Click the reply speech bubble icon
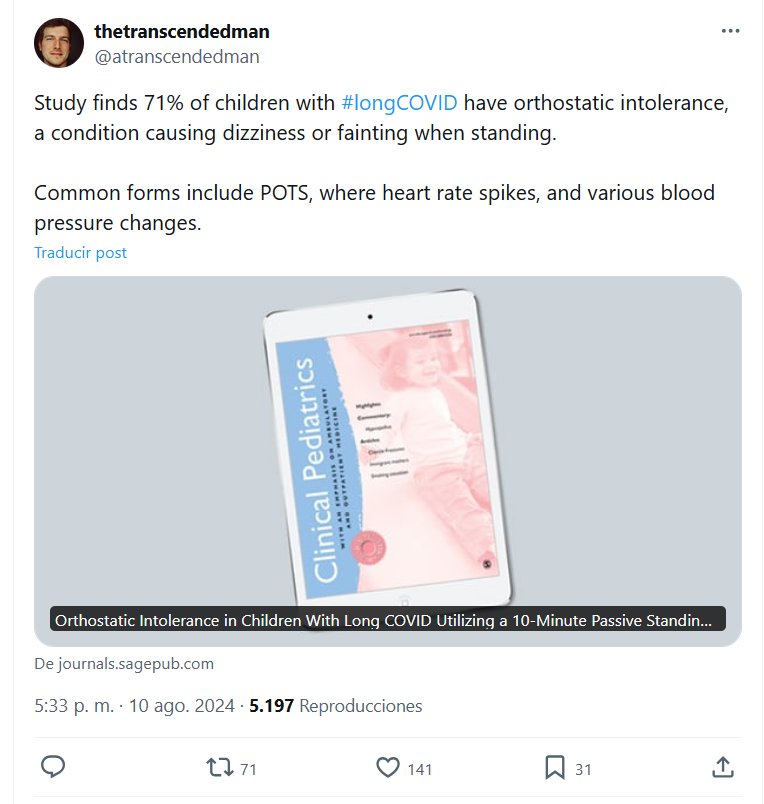 point(53,767)
